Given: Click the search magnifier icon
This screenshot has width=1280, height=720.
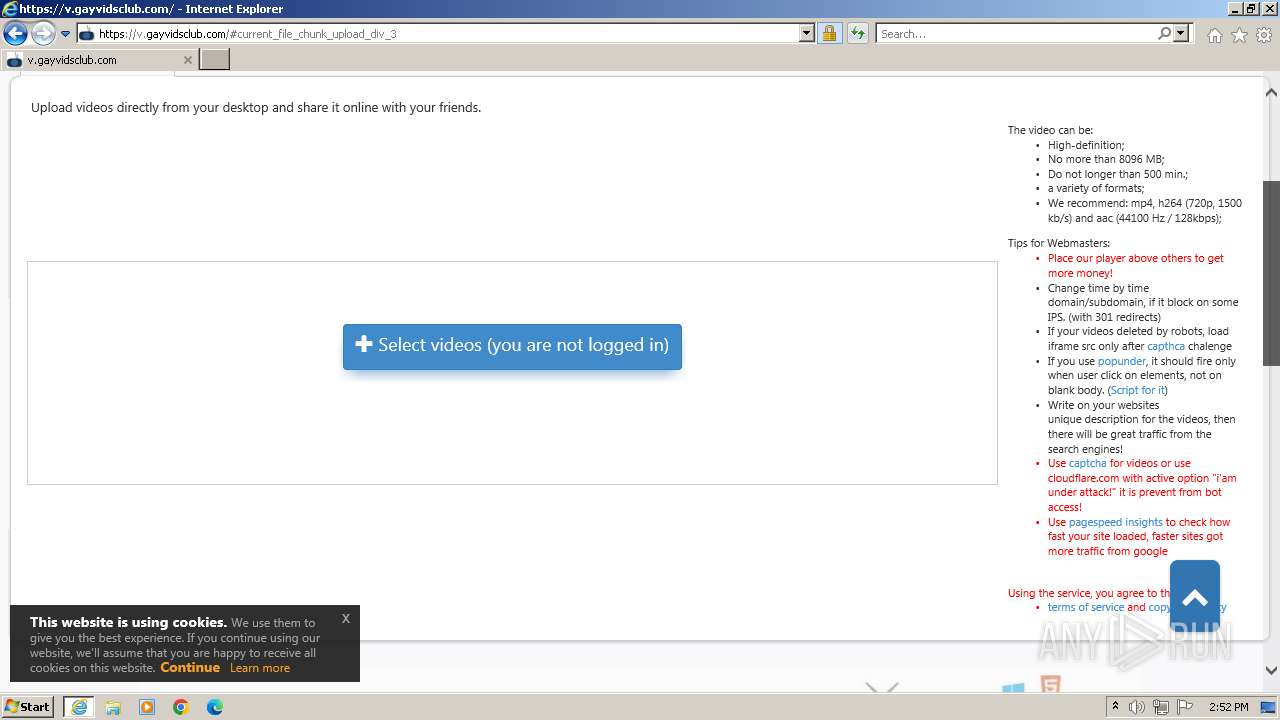Looking at the screenshot, I should [1164, 33].
